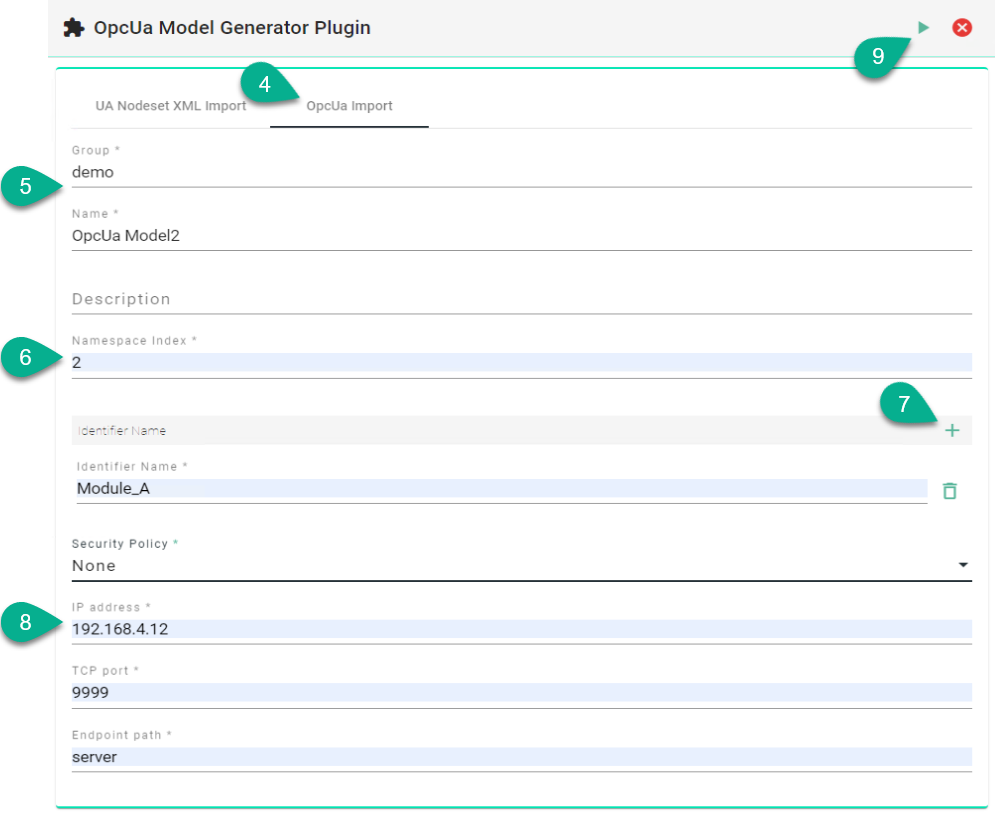Click the Name field with OpcUa Model2

(x=520, y=236)
